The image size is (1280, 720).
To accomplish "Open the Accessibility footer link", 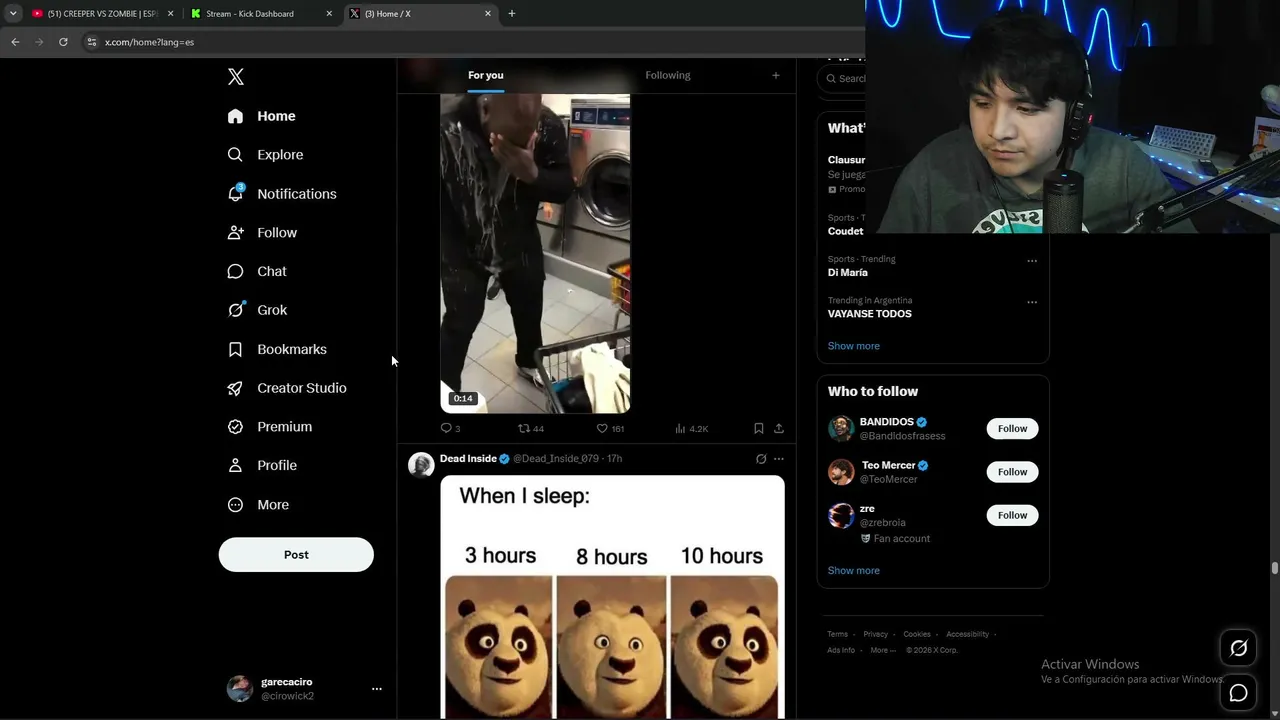I will 968,634.
